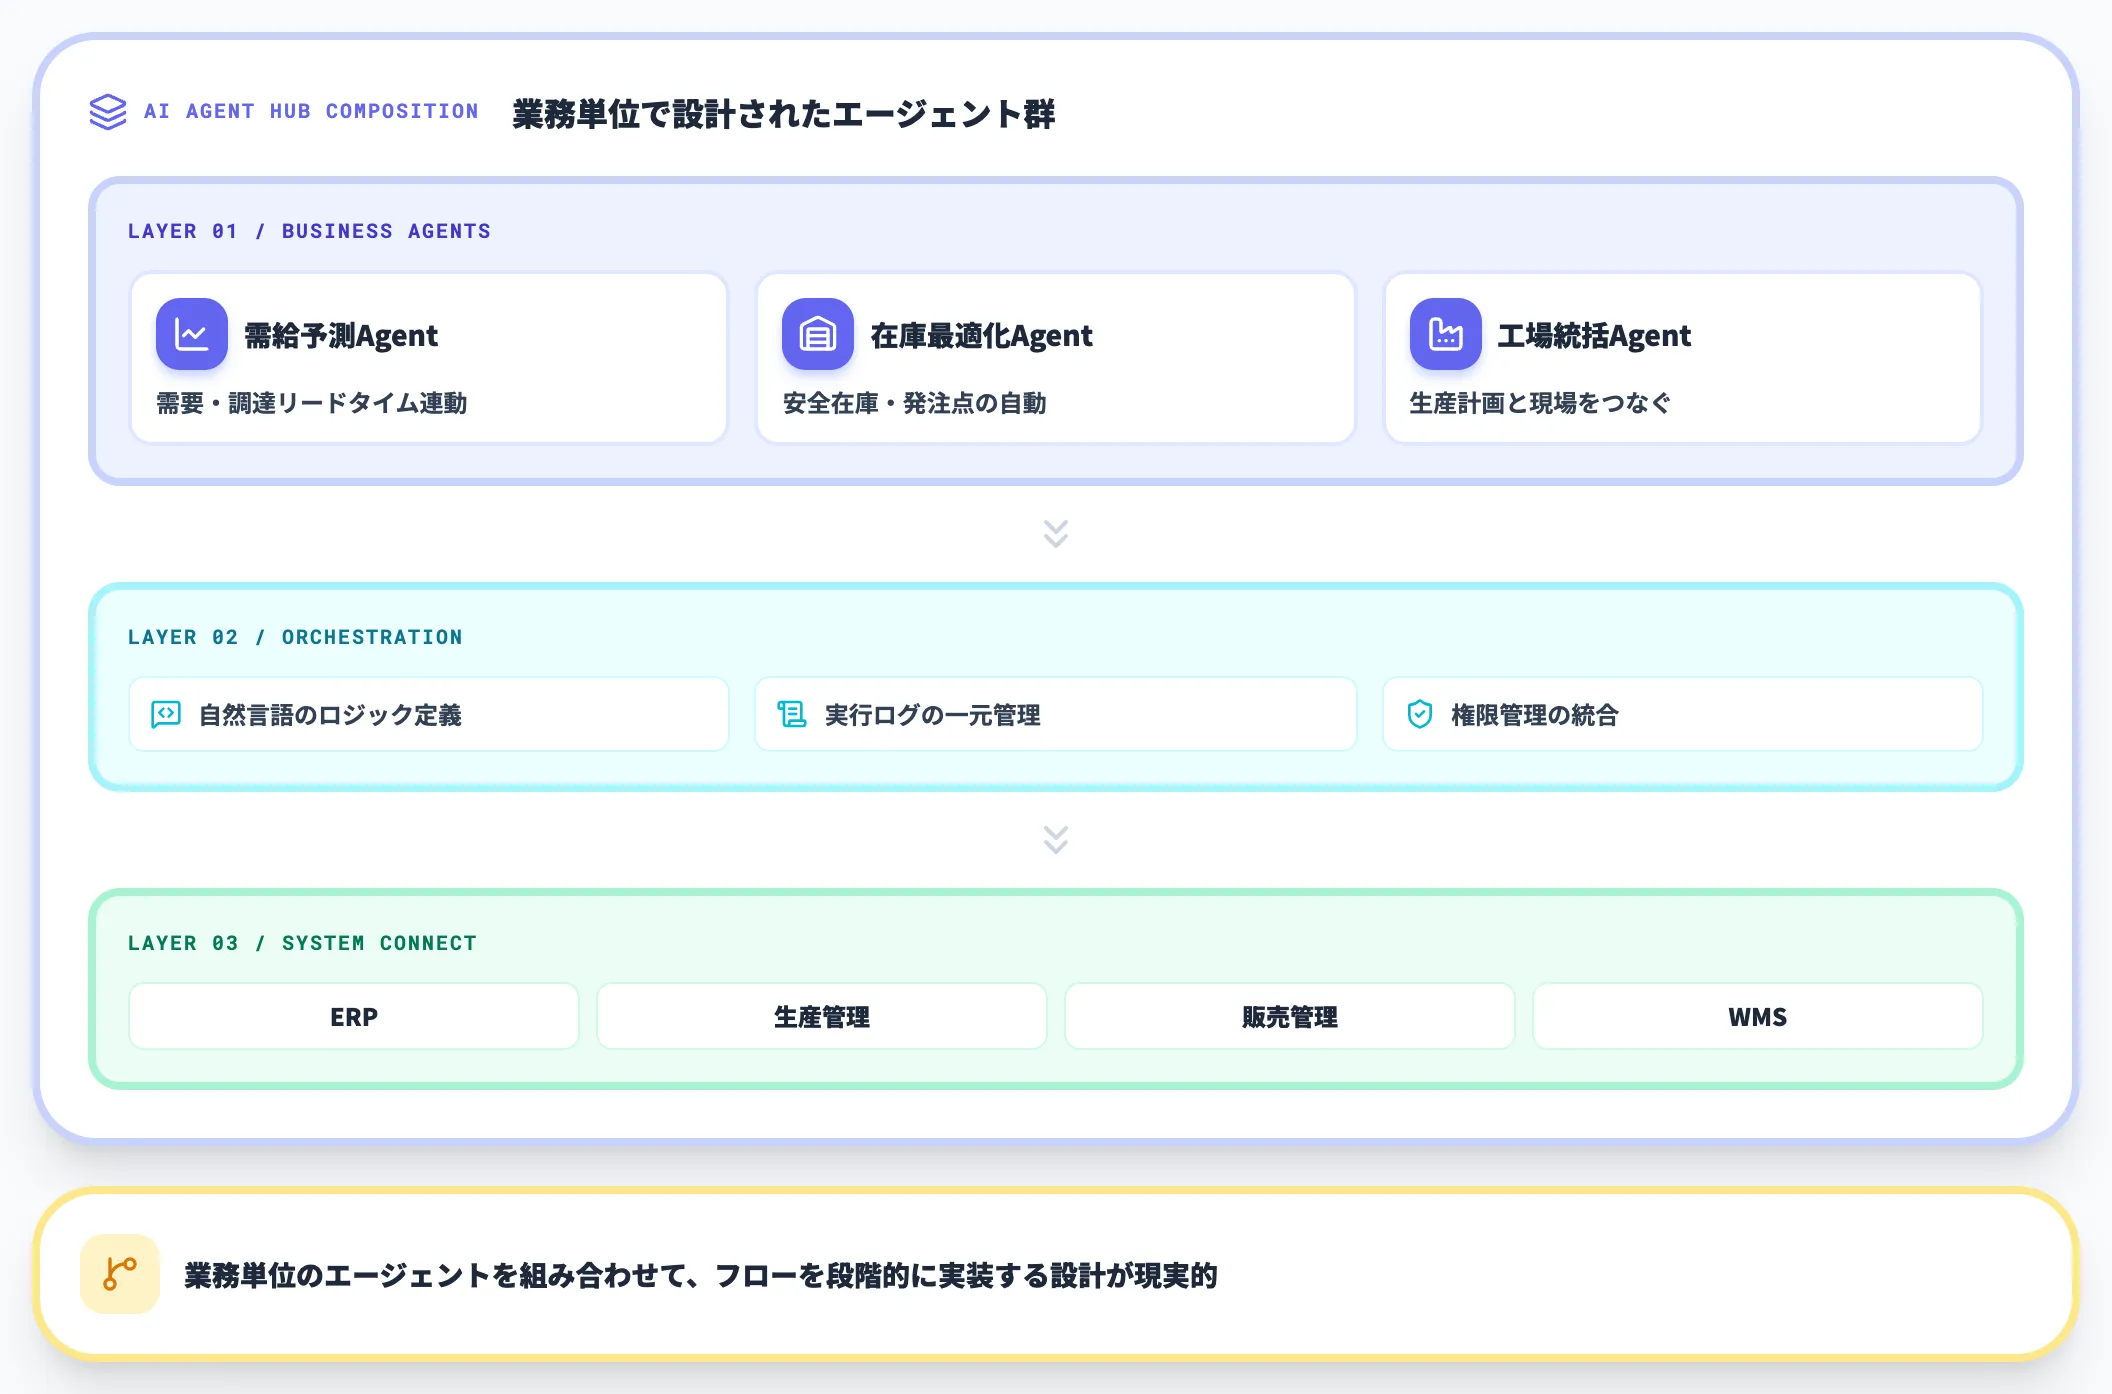
Task: Select the 在庫最適化Agent card title
Action: coord(981,335)
